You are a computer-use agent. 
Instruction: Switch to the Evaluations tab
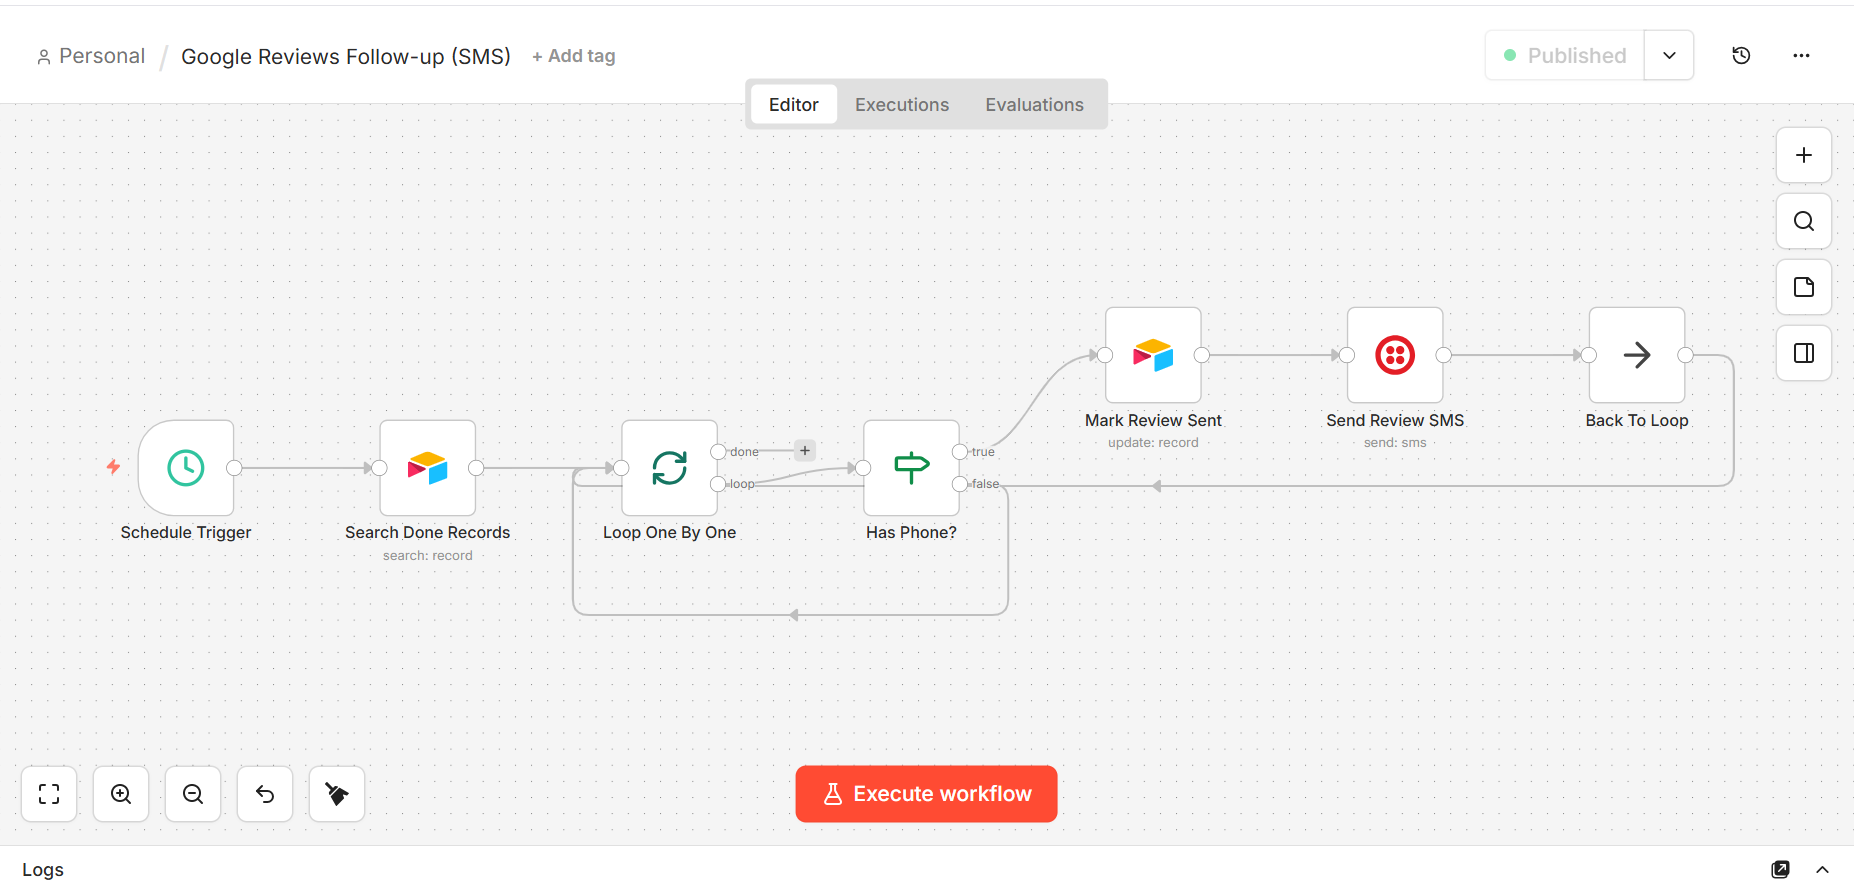(1034, 105)
